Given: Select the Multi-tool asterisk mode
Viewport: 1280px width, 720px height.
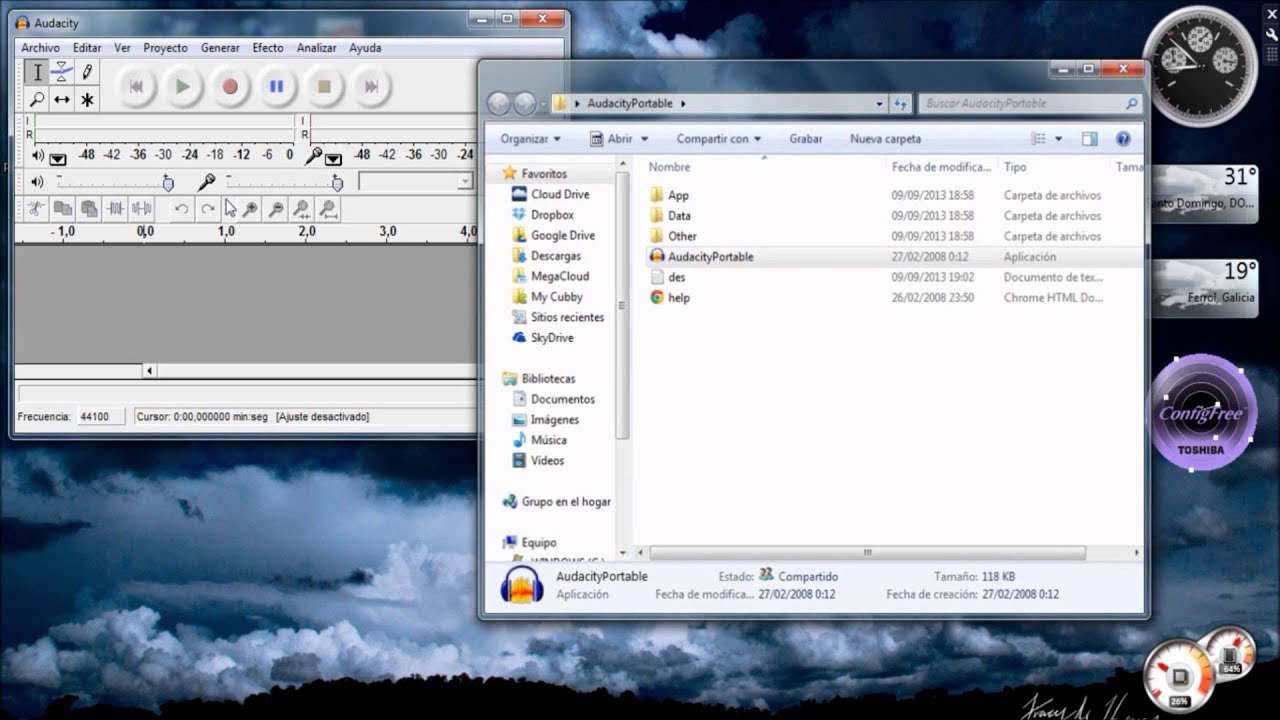Looking at the screenshot, I should click(x=87, y=99).
